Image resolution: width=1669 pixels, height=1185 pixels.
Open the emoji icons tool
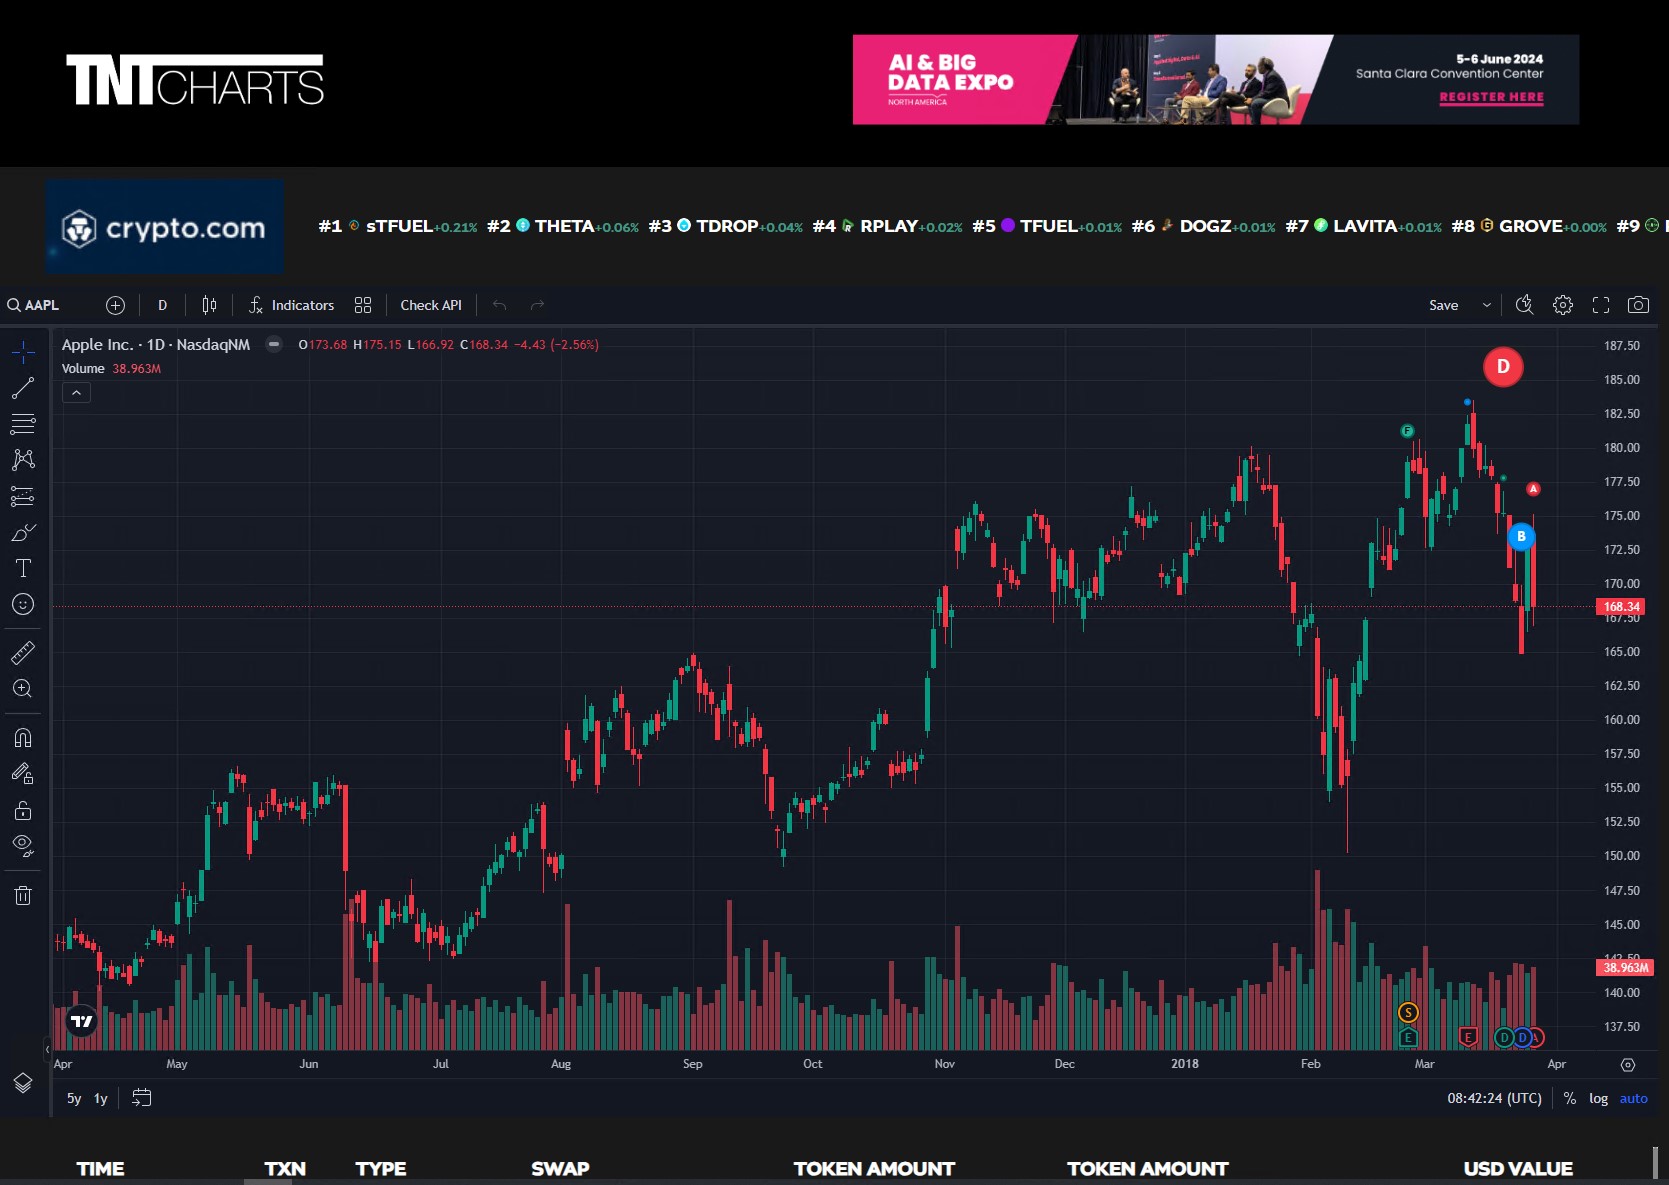click(x=23, y=604)
